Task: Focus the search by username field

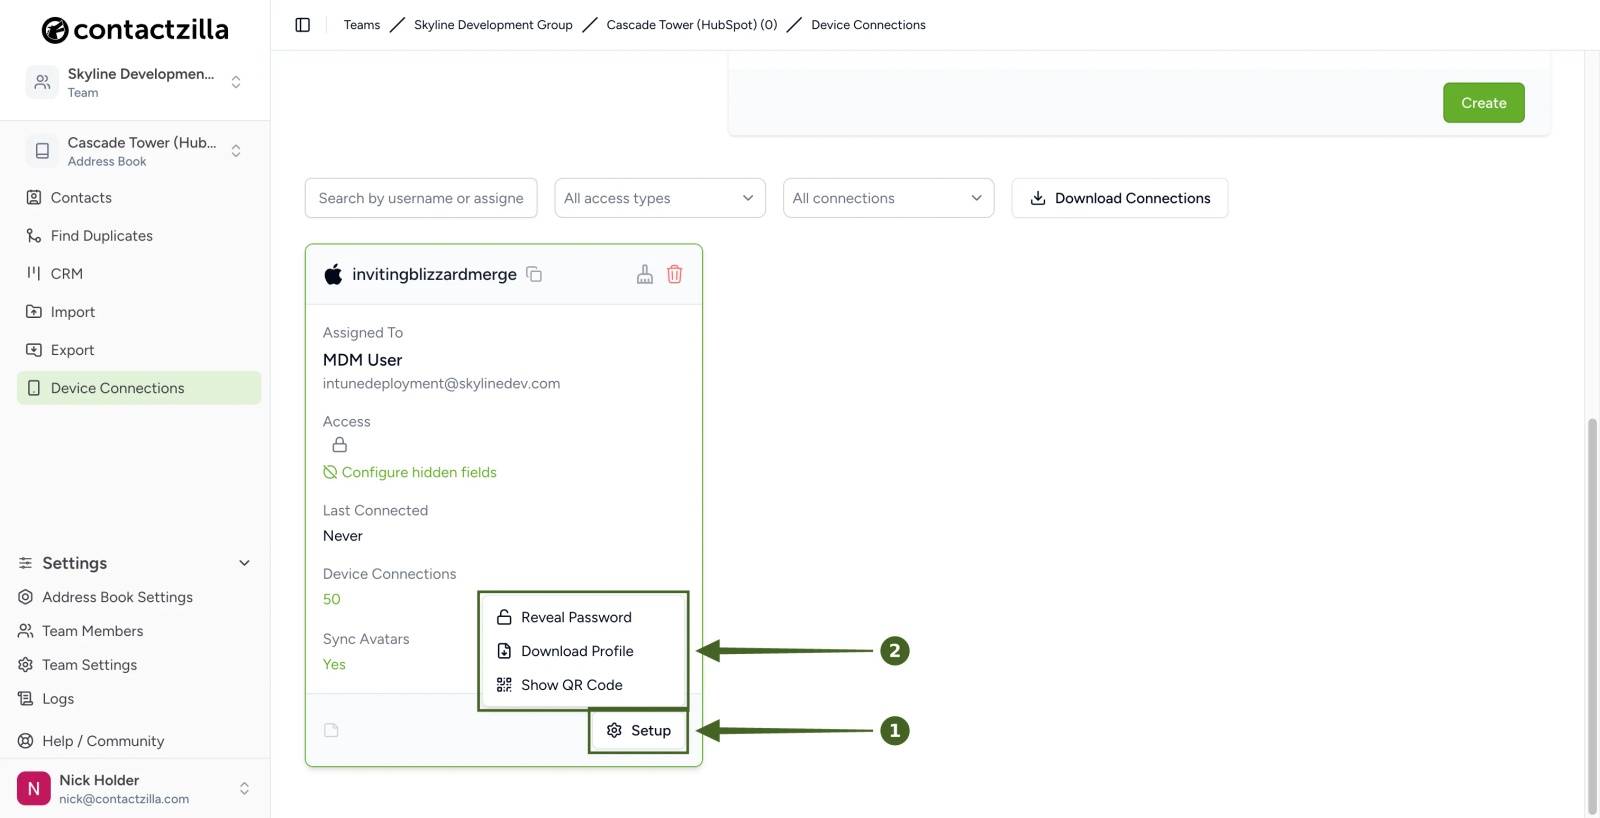Action: pos(421,198)
